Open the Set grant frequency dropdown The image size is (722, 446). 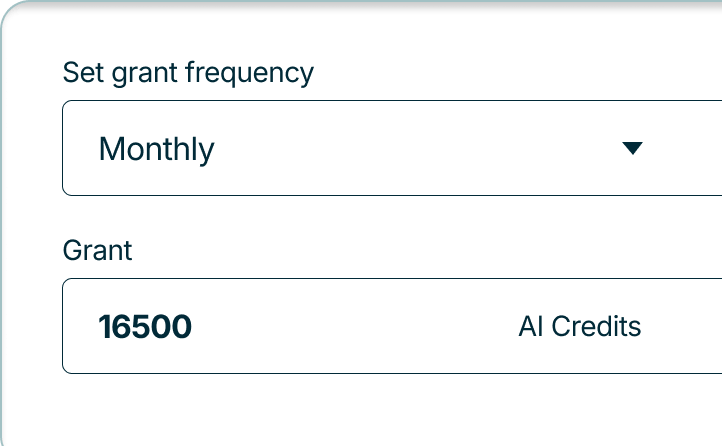tap(392, 148)
